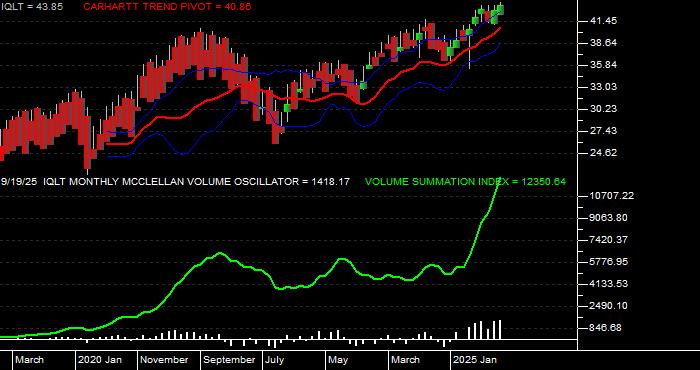Click the 5776.95 oscillator axis value
The width and height of the screenshot is (700, 370).
coord(609,262)
